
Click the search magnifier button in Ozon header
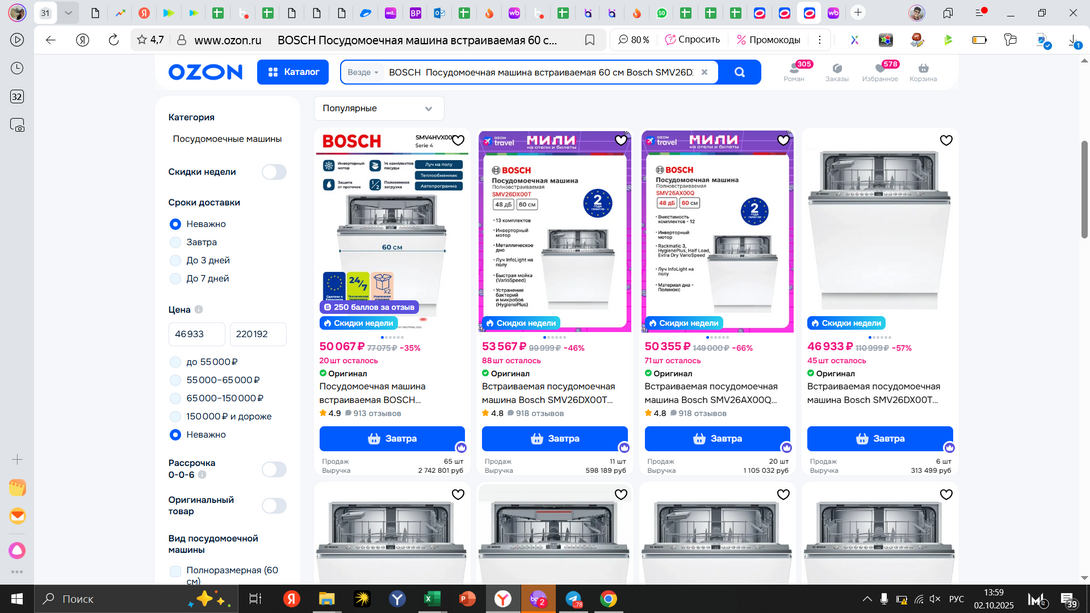(740, 72)
